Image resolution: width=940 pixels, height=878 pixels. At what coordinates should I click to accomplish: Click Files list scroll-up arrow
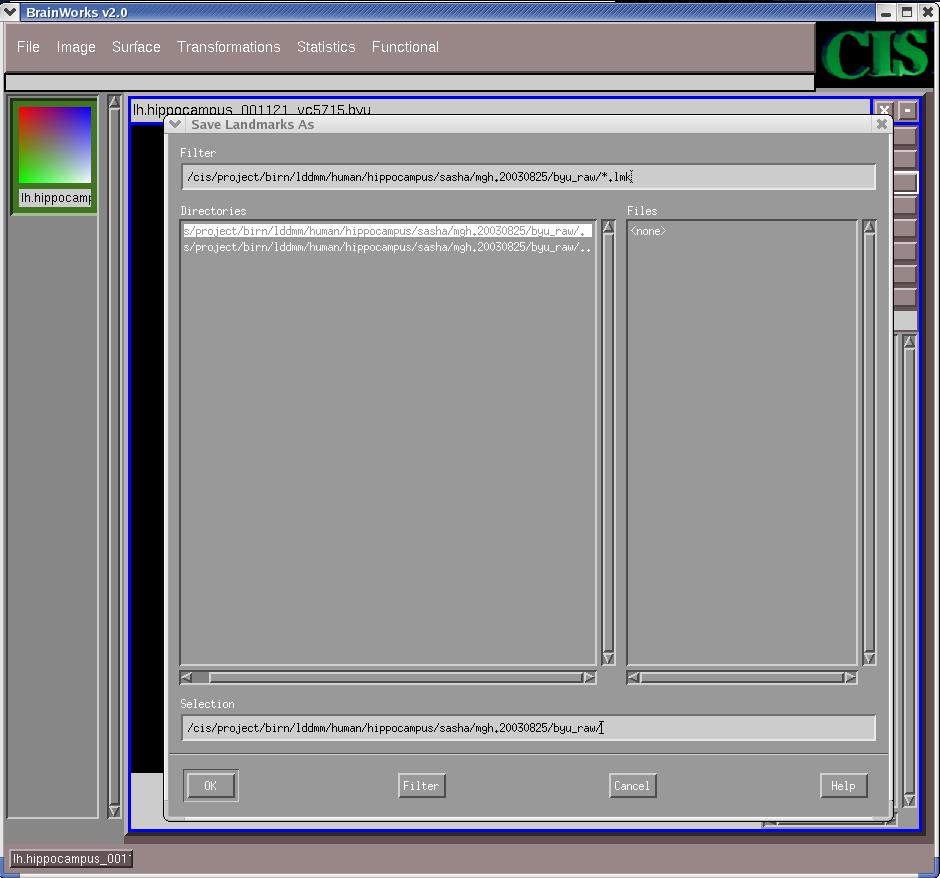(869, 227)
